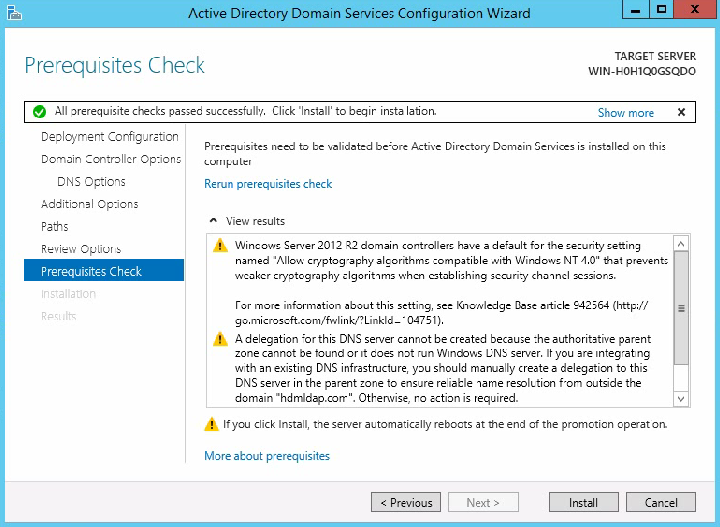The height and width of the screenshot is (527, 720).
Task: Click the wizard app icon in title bar
Action: [14, 13]
